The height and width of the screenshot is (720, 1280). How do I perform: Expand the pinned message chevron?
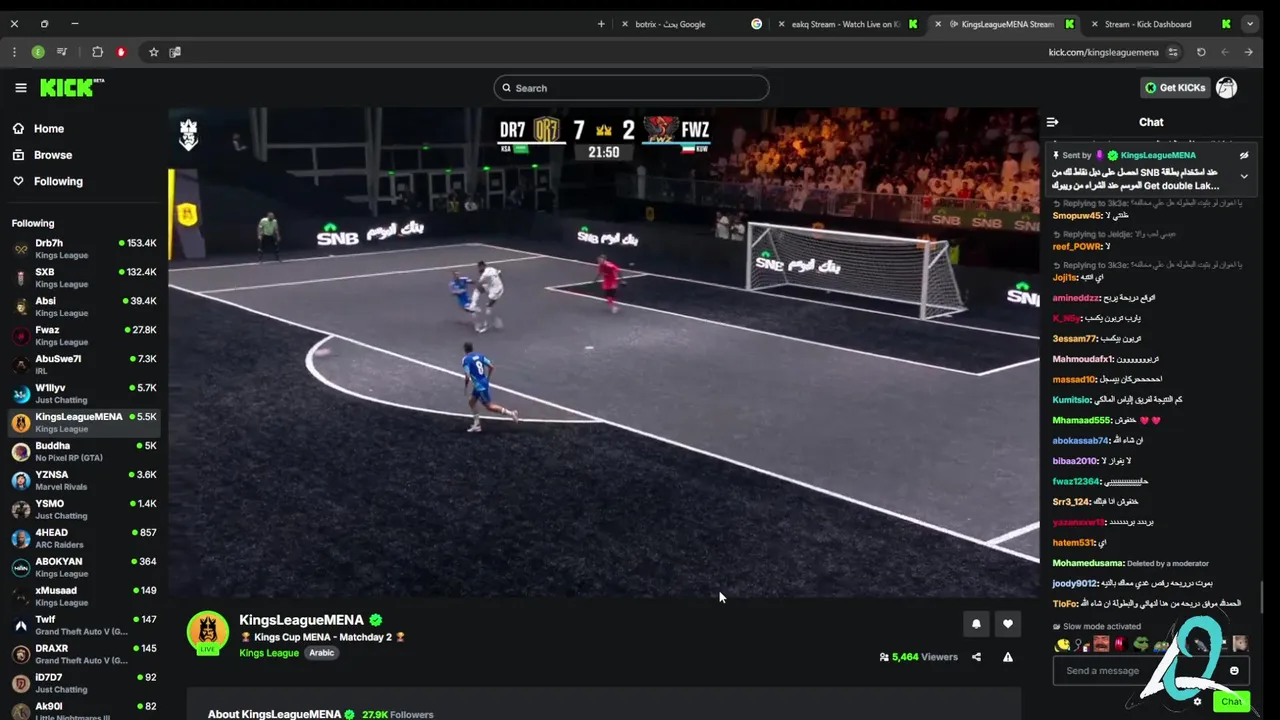click(x=1244, y=176)
